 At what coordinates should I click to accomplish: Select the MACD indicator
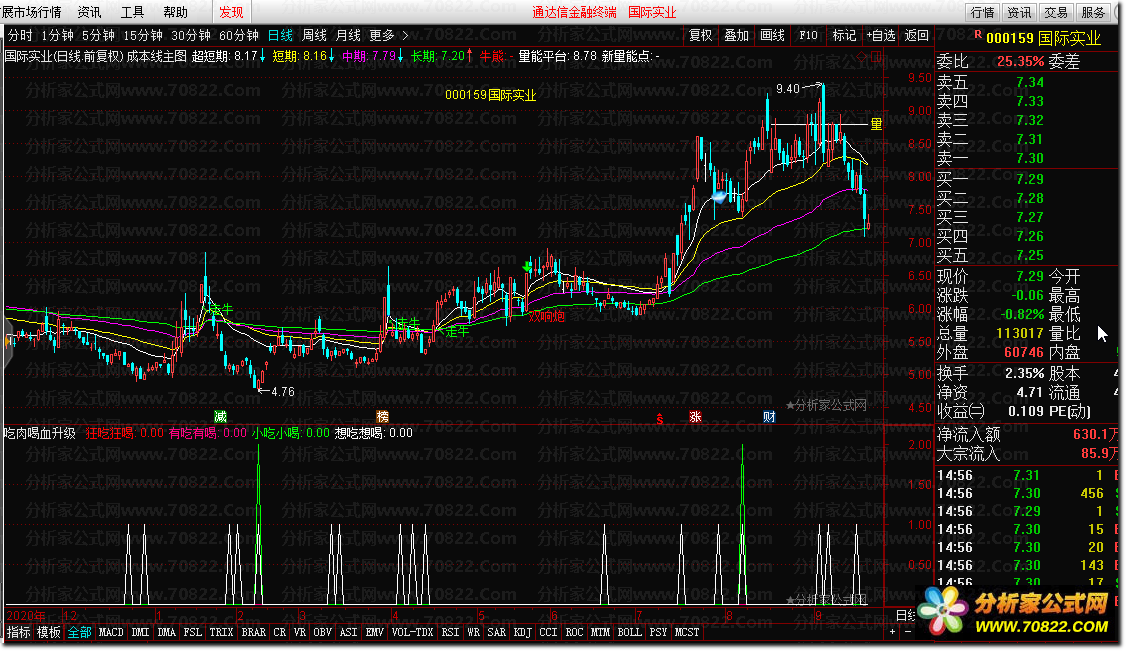pos(111,632)
